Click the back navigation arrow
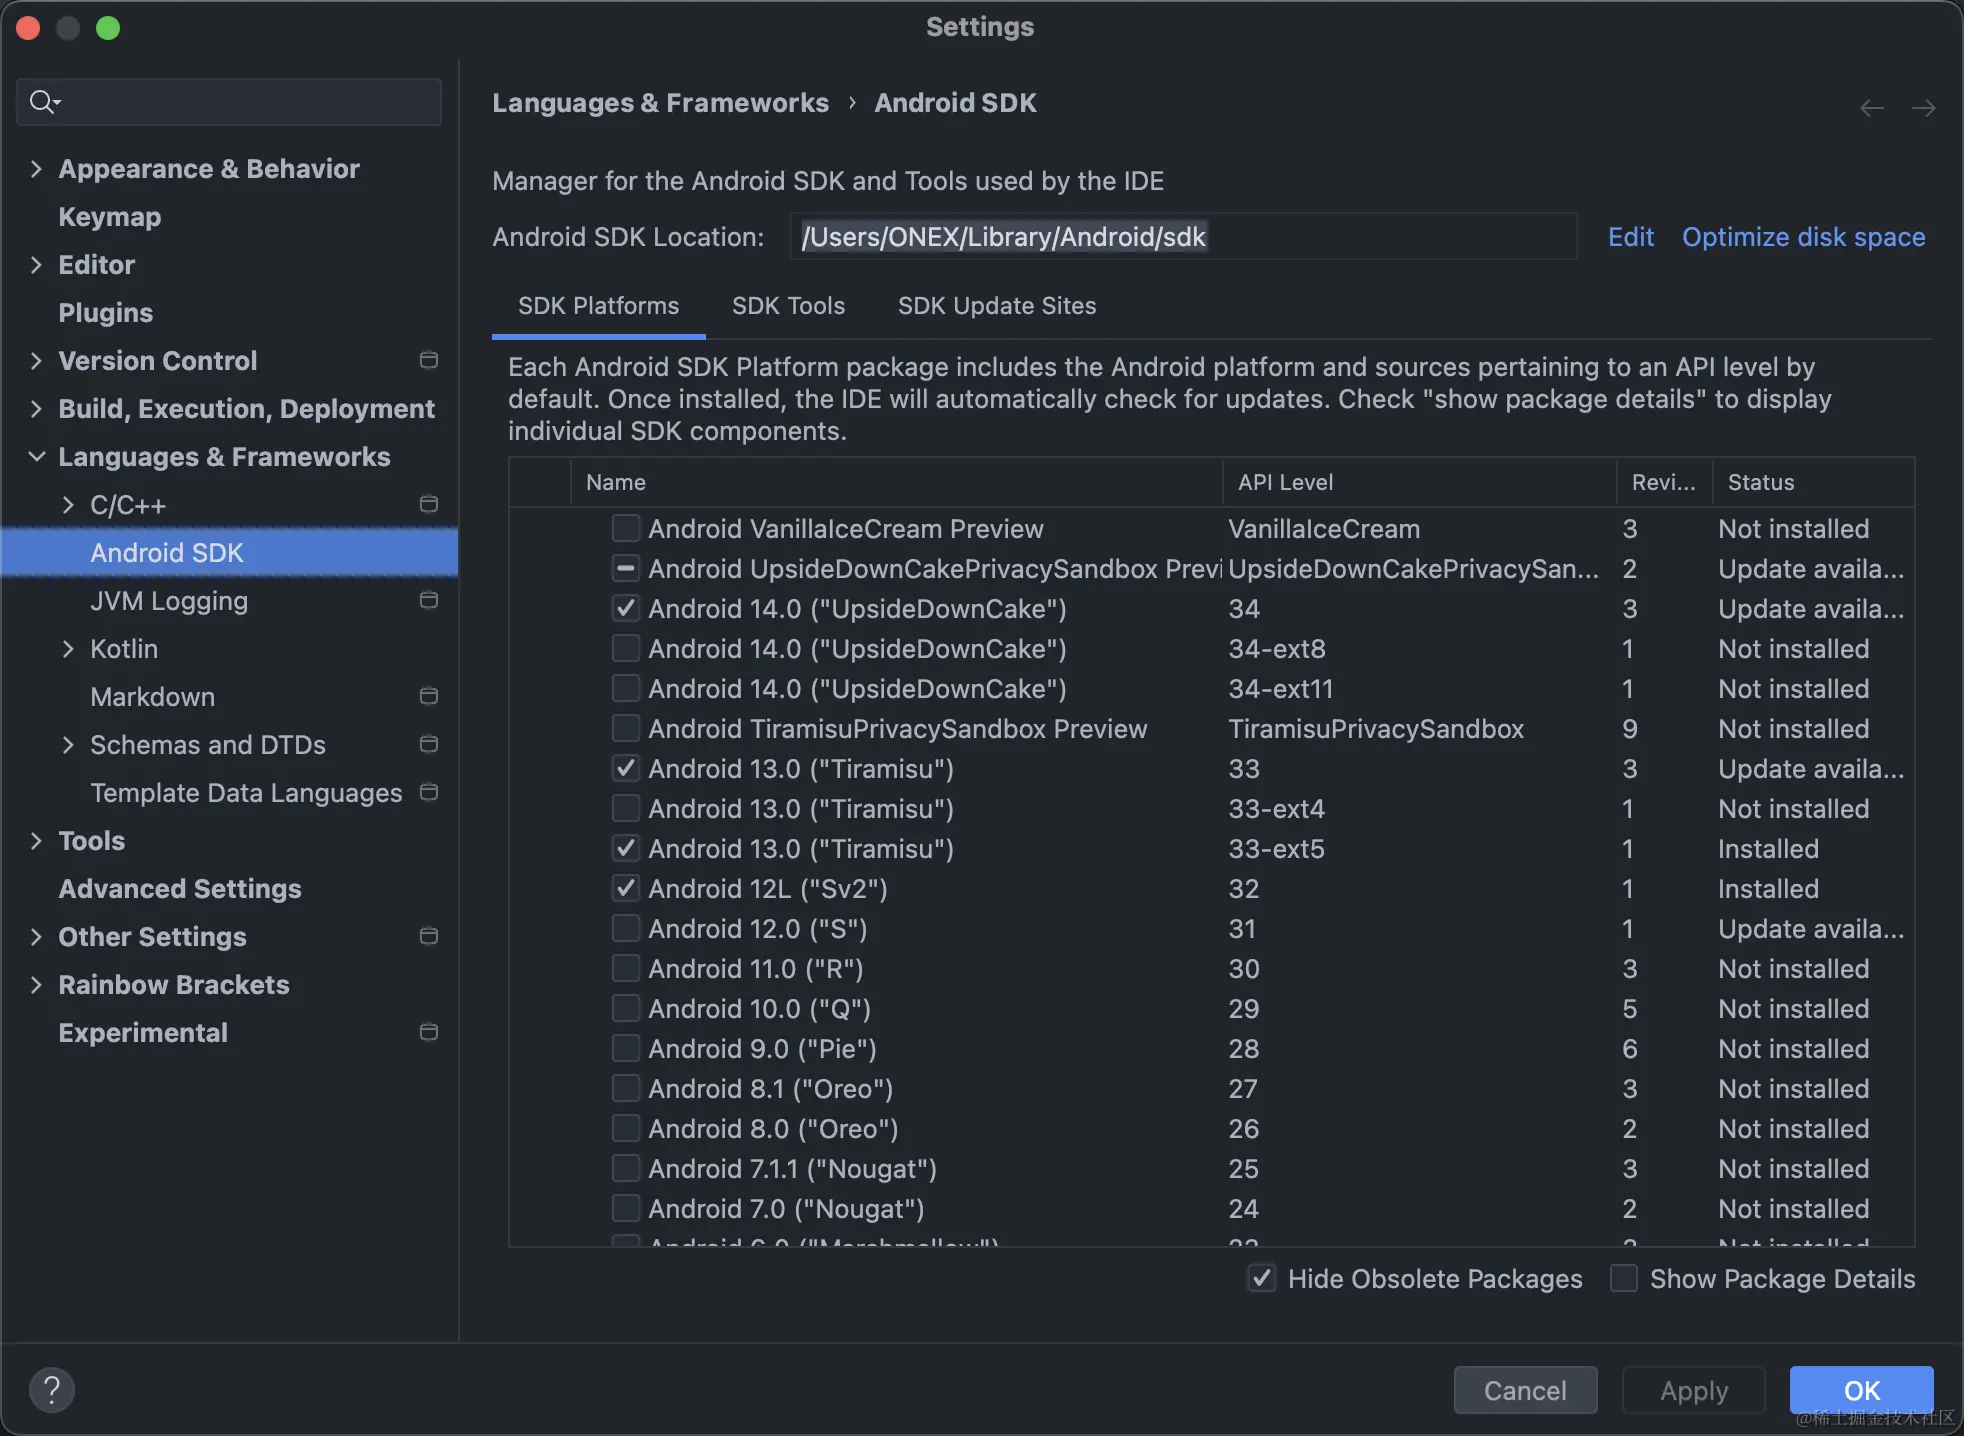Viewport: 1964px width, 1436px height. pyautogui.click(x=1872, y=108)
